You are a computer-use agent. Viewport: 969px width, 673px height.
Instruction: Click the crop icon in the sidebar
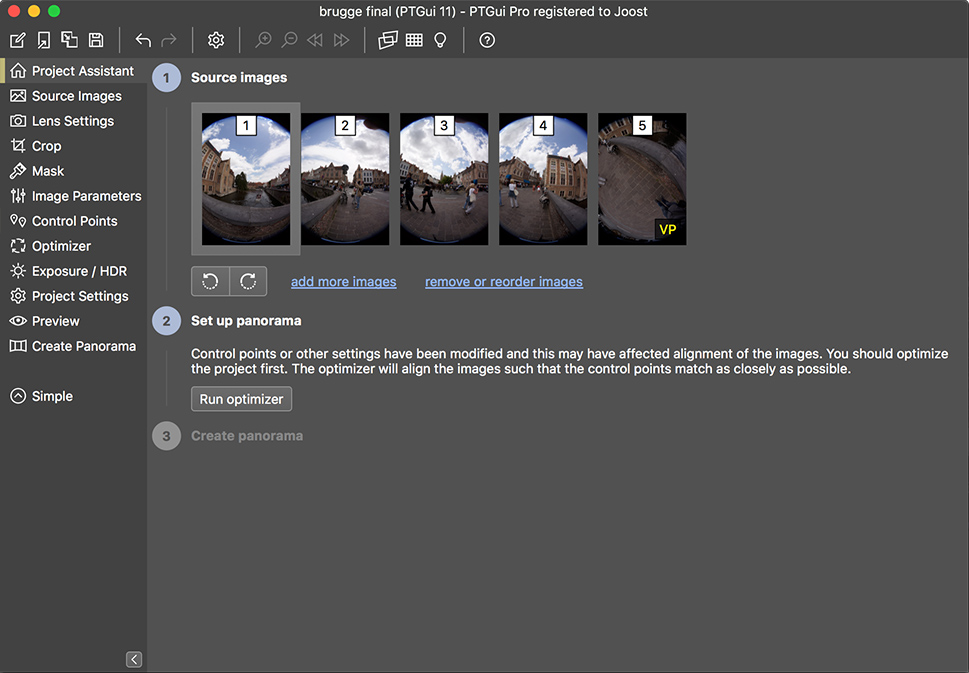point(18,146)
